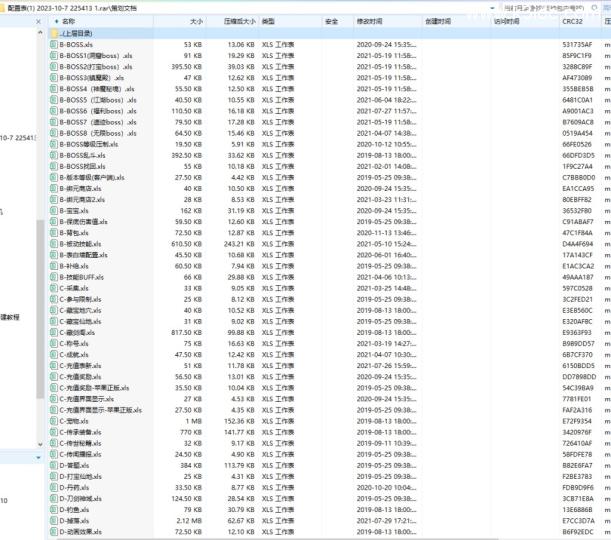
Task: Click the compressed size cell "99.88 KB"
Action: click(x=241, y=332)
